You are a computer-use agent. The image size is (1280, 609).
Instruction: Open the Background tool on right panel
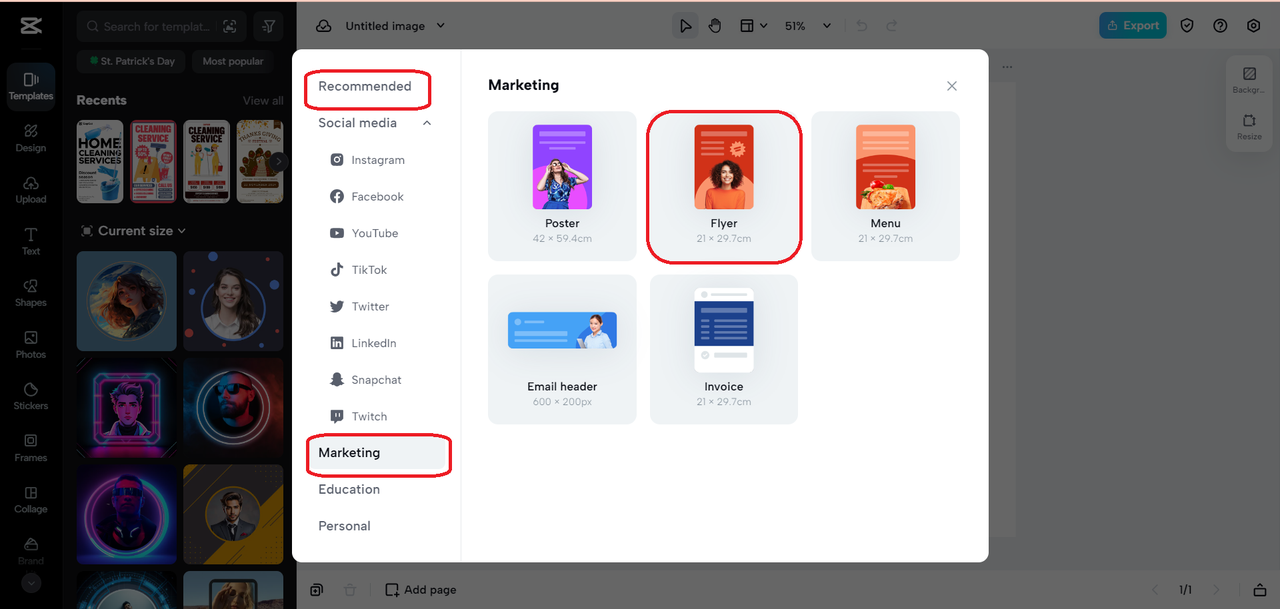coord(1249,81)
